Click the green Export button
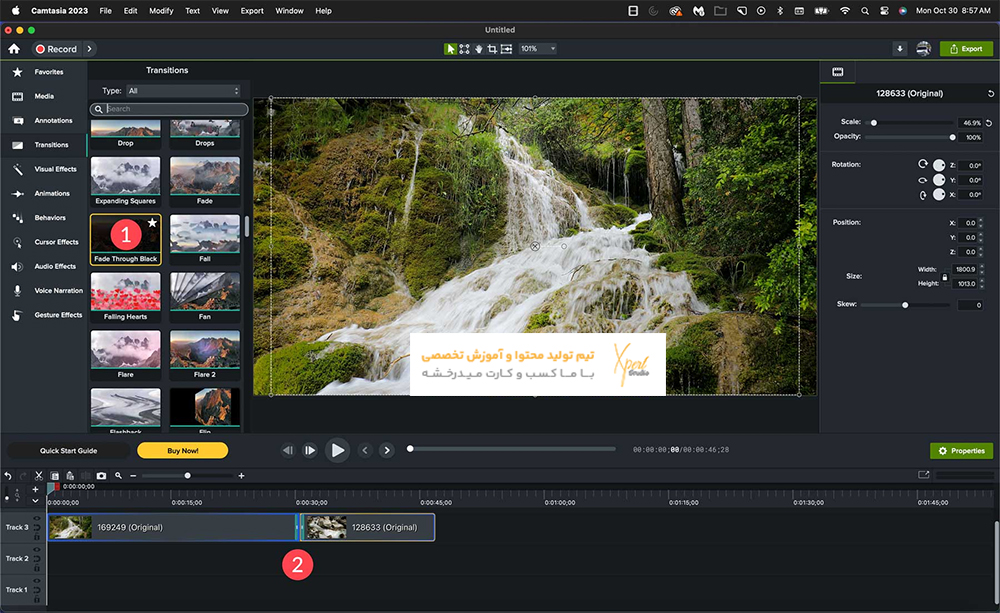This screenshot has width=1000, height=613. (966, 49)
